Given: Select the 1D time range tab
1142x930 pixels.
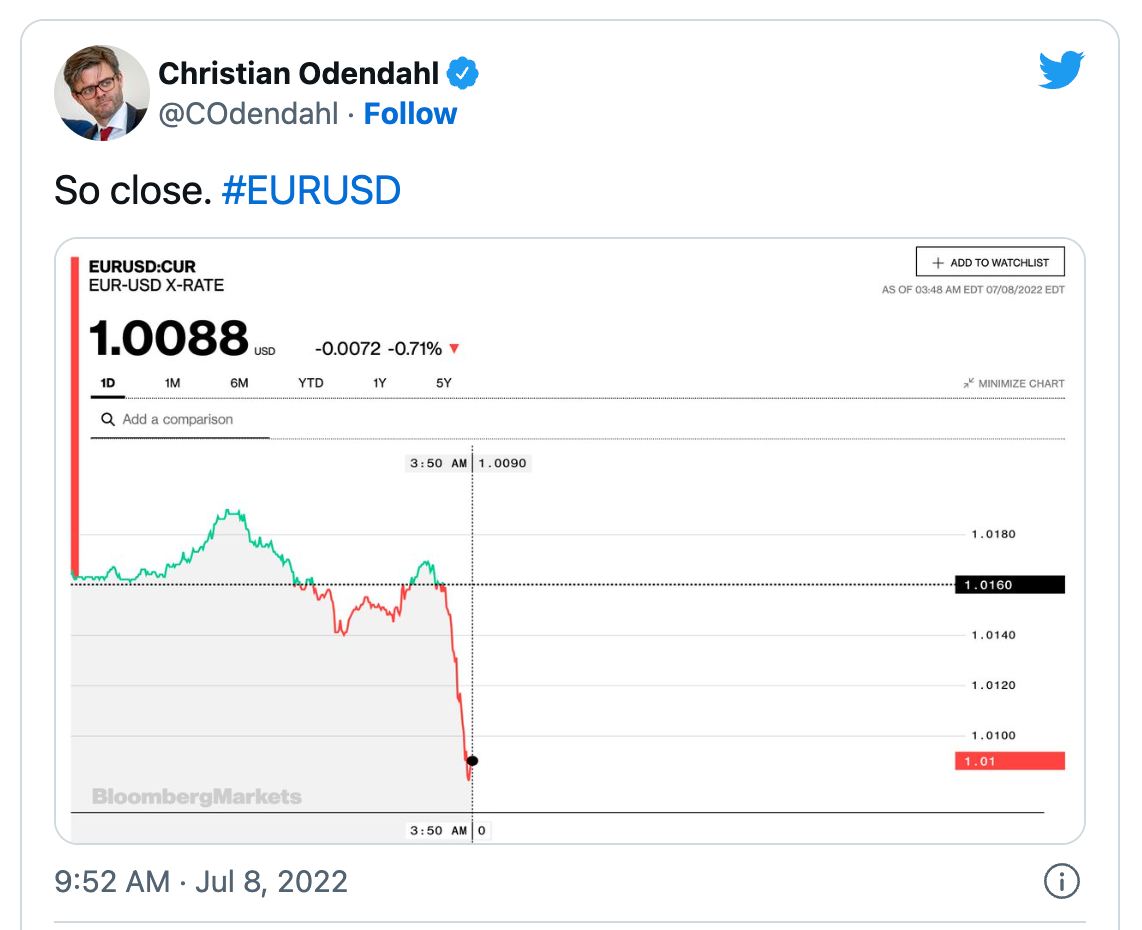Looking at the screenshot, I should tap(108, 383).
